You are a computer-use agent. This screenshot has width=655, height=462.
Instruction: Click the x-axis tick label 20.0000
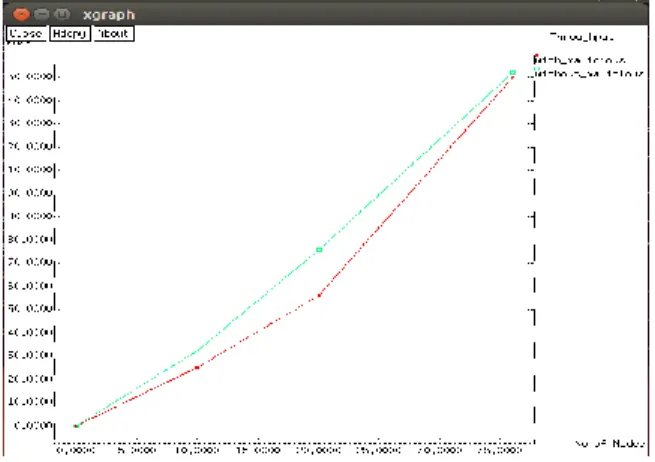[319, 450]
